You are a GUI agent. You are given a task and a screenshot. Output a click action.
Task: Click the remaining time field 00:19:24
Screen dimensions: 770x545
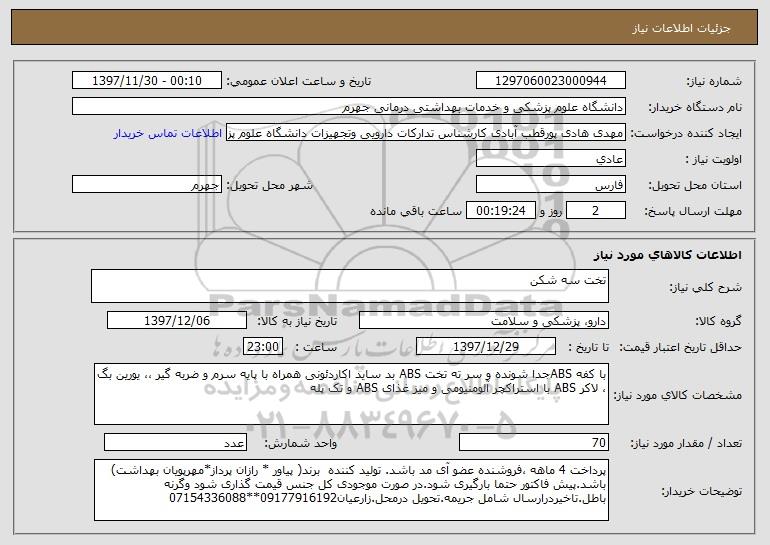tap(500, 211)
